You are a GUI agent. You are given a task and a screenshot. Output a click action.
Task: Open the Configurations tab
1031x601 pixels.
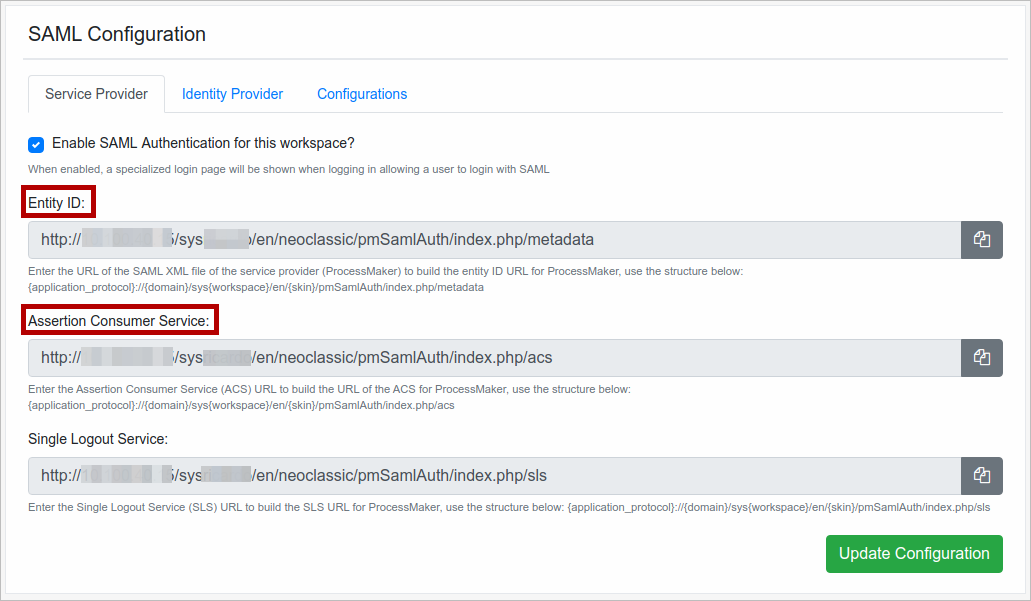tap(362, 94)
